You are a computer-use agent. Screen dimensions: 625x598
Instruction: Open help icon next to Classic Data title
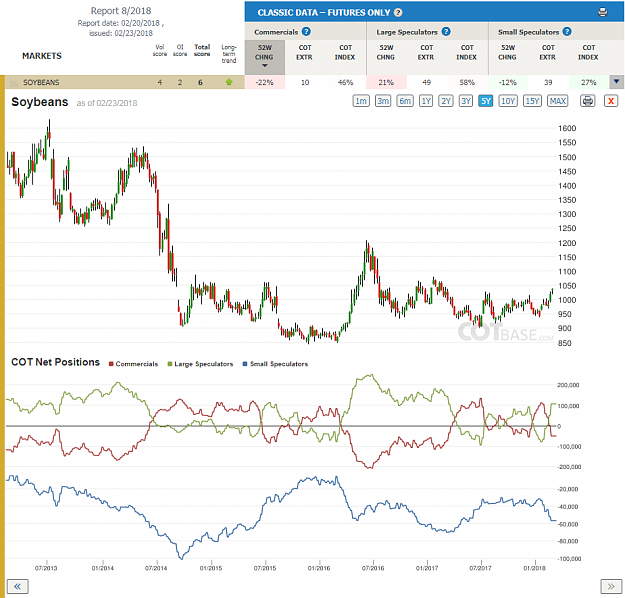[x=398, y=12]
